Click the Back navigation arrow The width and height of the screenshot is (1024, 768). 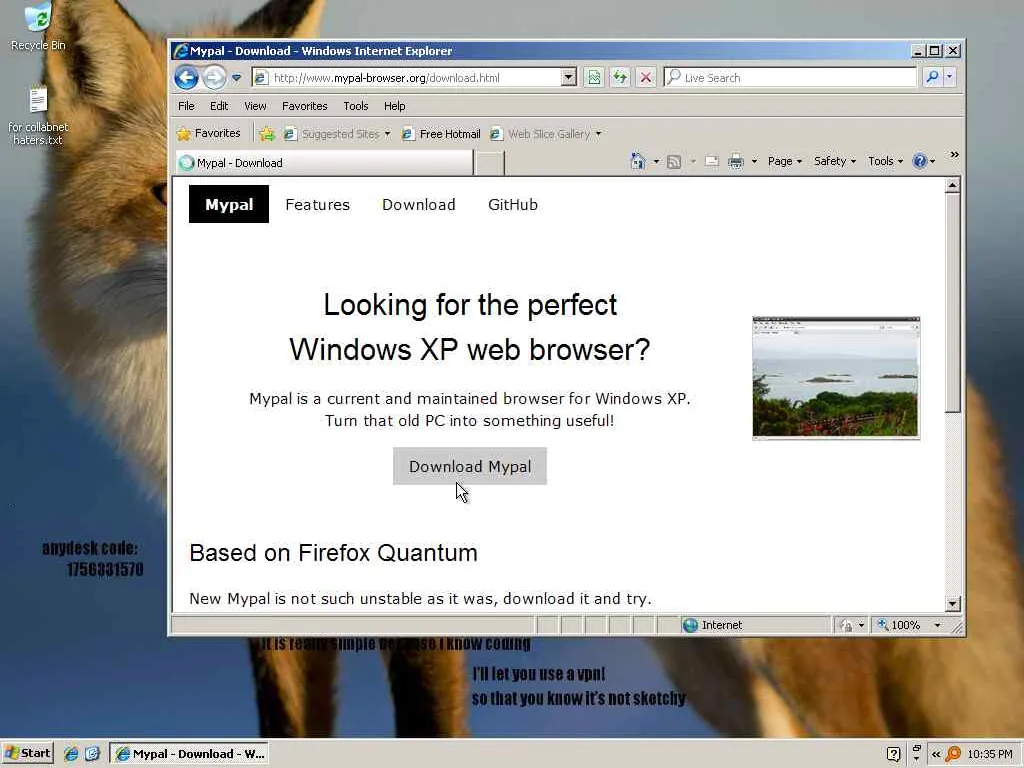[x=186, y=78]
